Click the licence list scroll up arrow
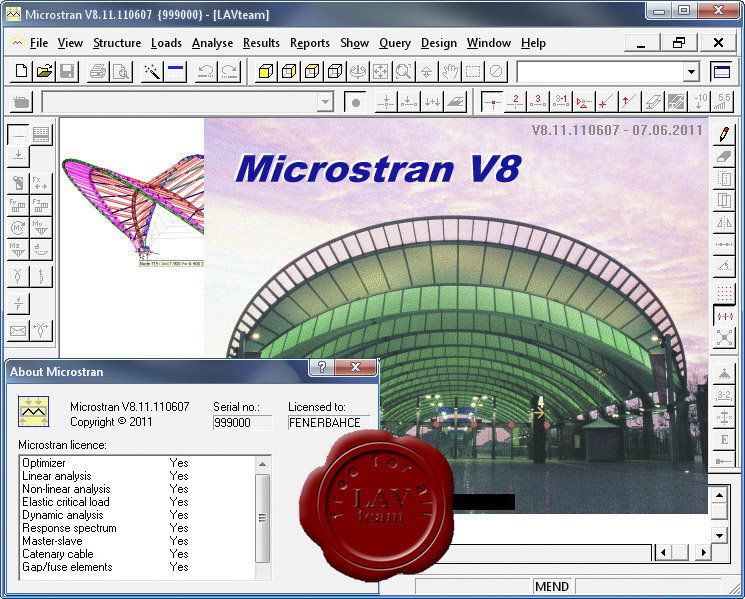 tap(262, 464)
